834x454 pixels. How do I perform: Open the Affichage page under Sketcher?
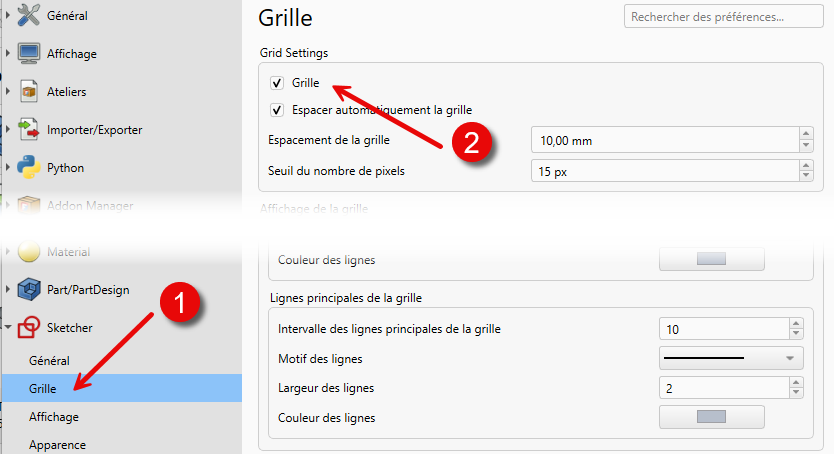pos(54,416)
